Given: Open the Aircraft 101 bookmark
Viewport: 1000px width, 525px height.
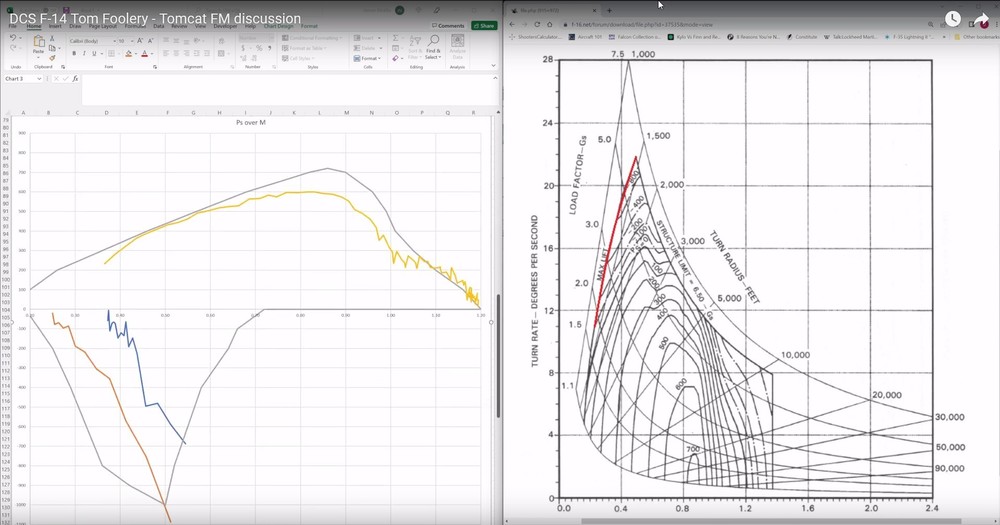Looking at the screenshot, I should pos(585,37).
